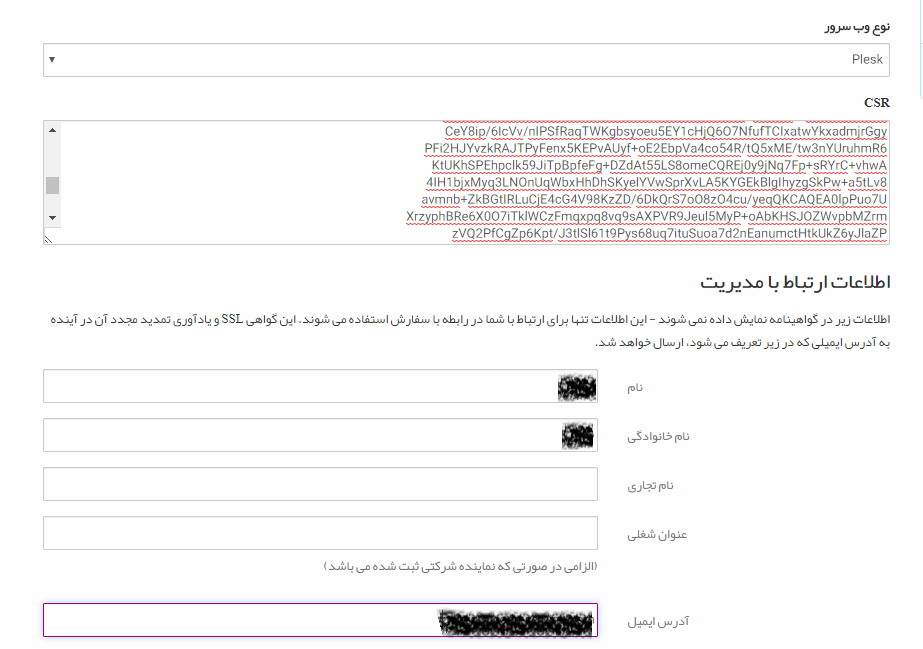923x649 pixels.
Task: Click the empty عنوان شغلی input field
Action: [320, 533]
